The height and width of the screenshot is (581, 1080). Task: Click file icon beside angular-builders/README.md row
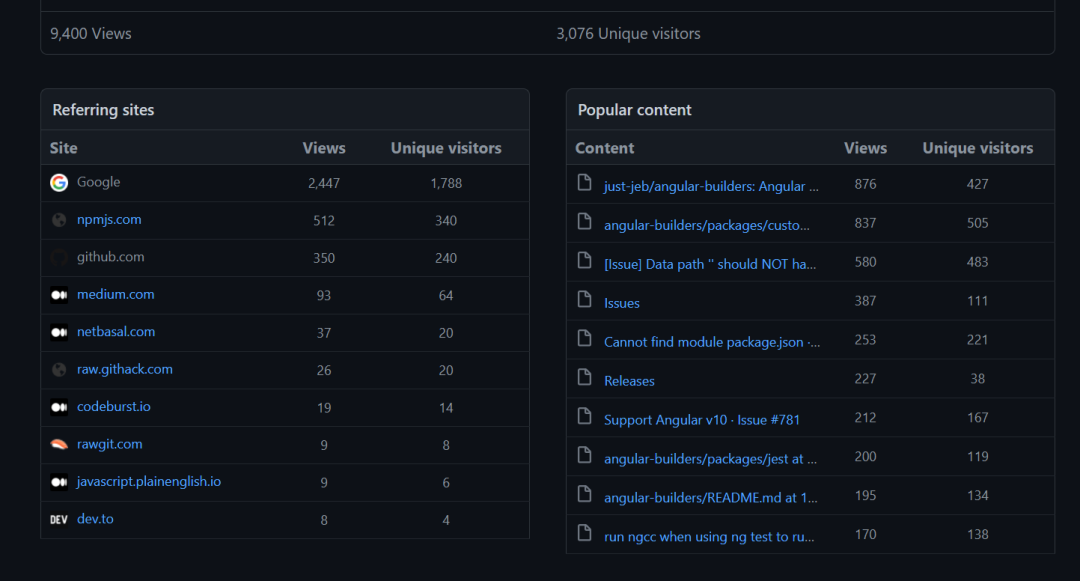(x=585, y=494)
